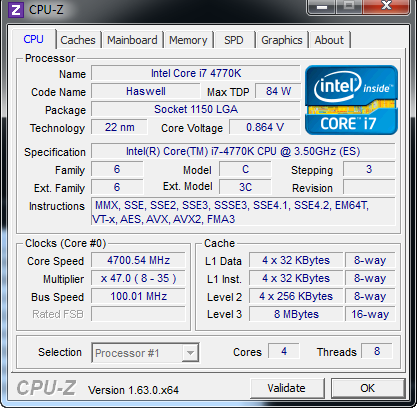The image size is (417, 408).
Task: Click the Model value C
Action: pyautogui.click(x=245, y=169)
